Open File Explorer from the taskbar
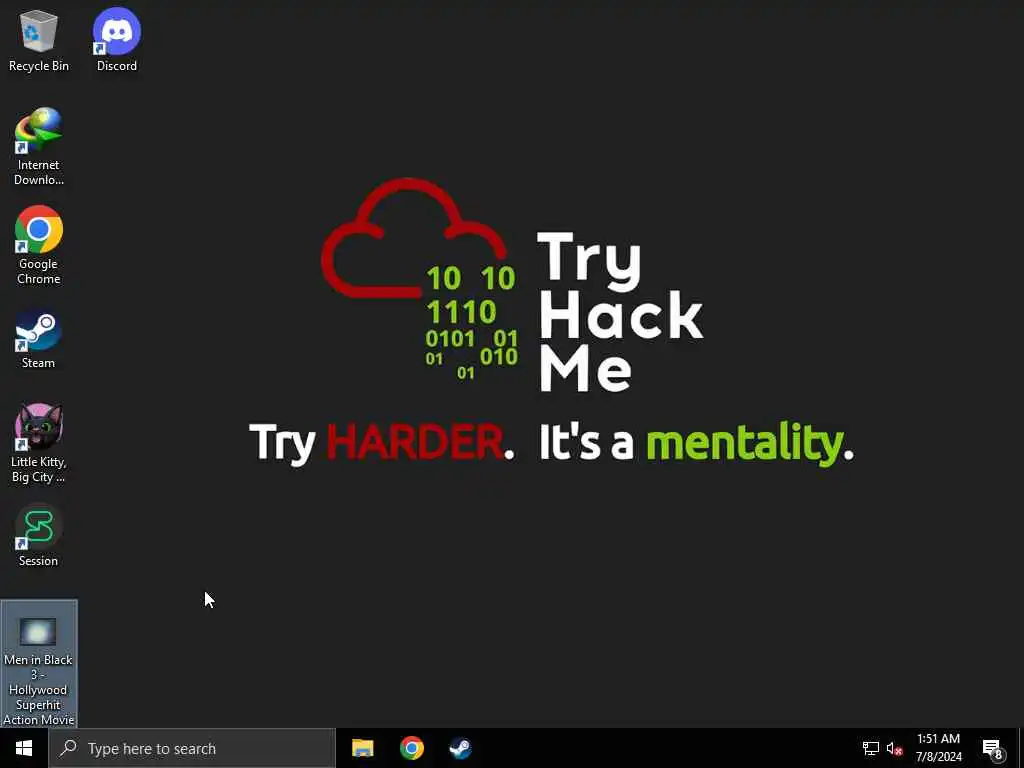The height and width of the screenshot is (768, 1024). point(362,748)
